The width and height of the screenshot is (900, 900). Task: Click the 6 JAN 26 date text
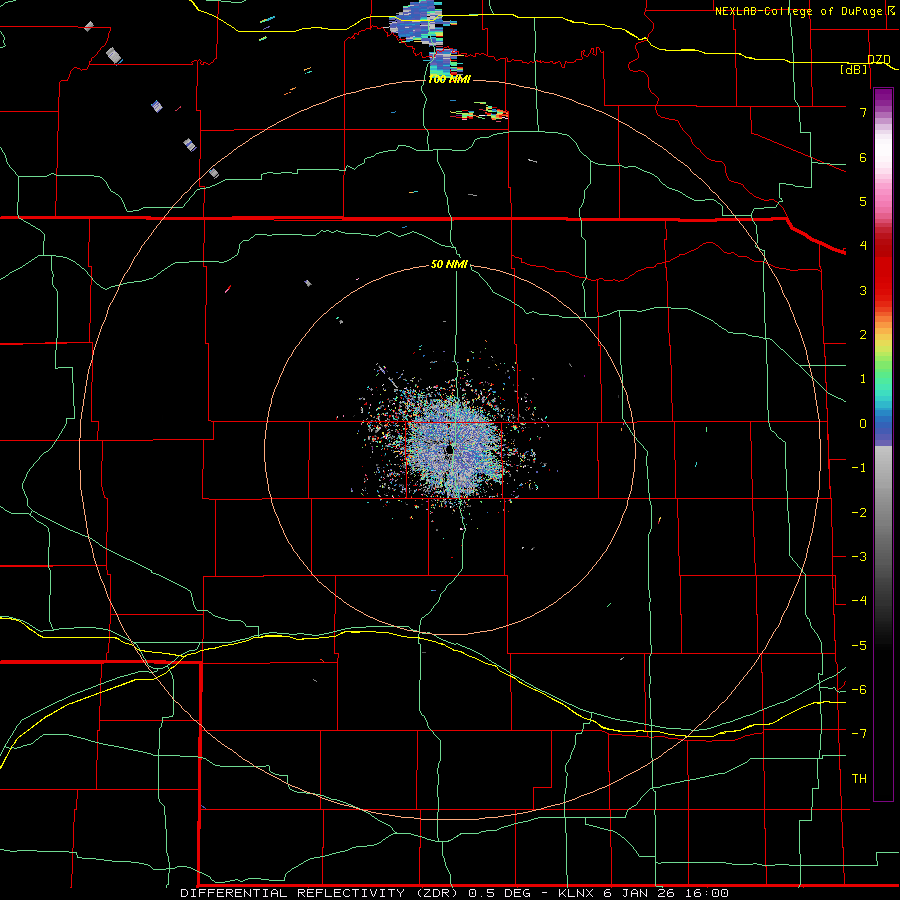point(637,893)
